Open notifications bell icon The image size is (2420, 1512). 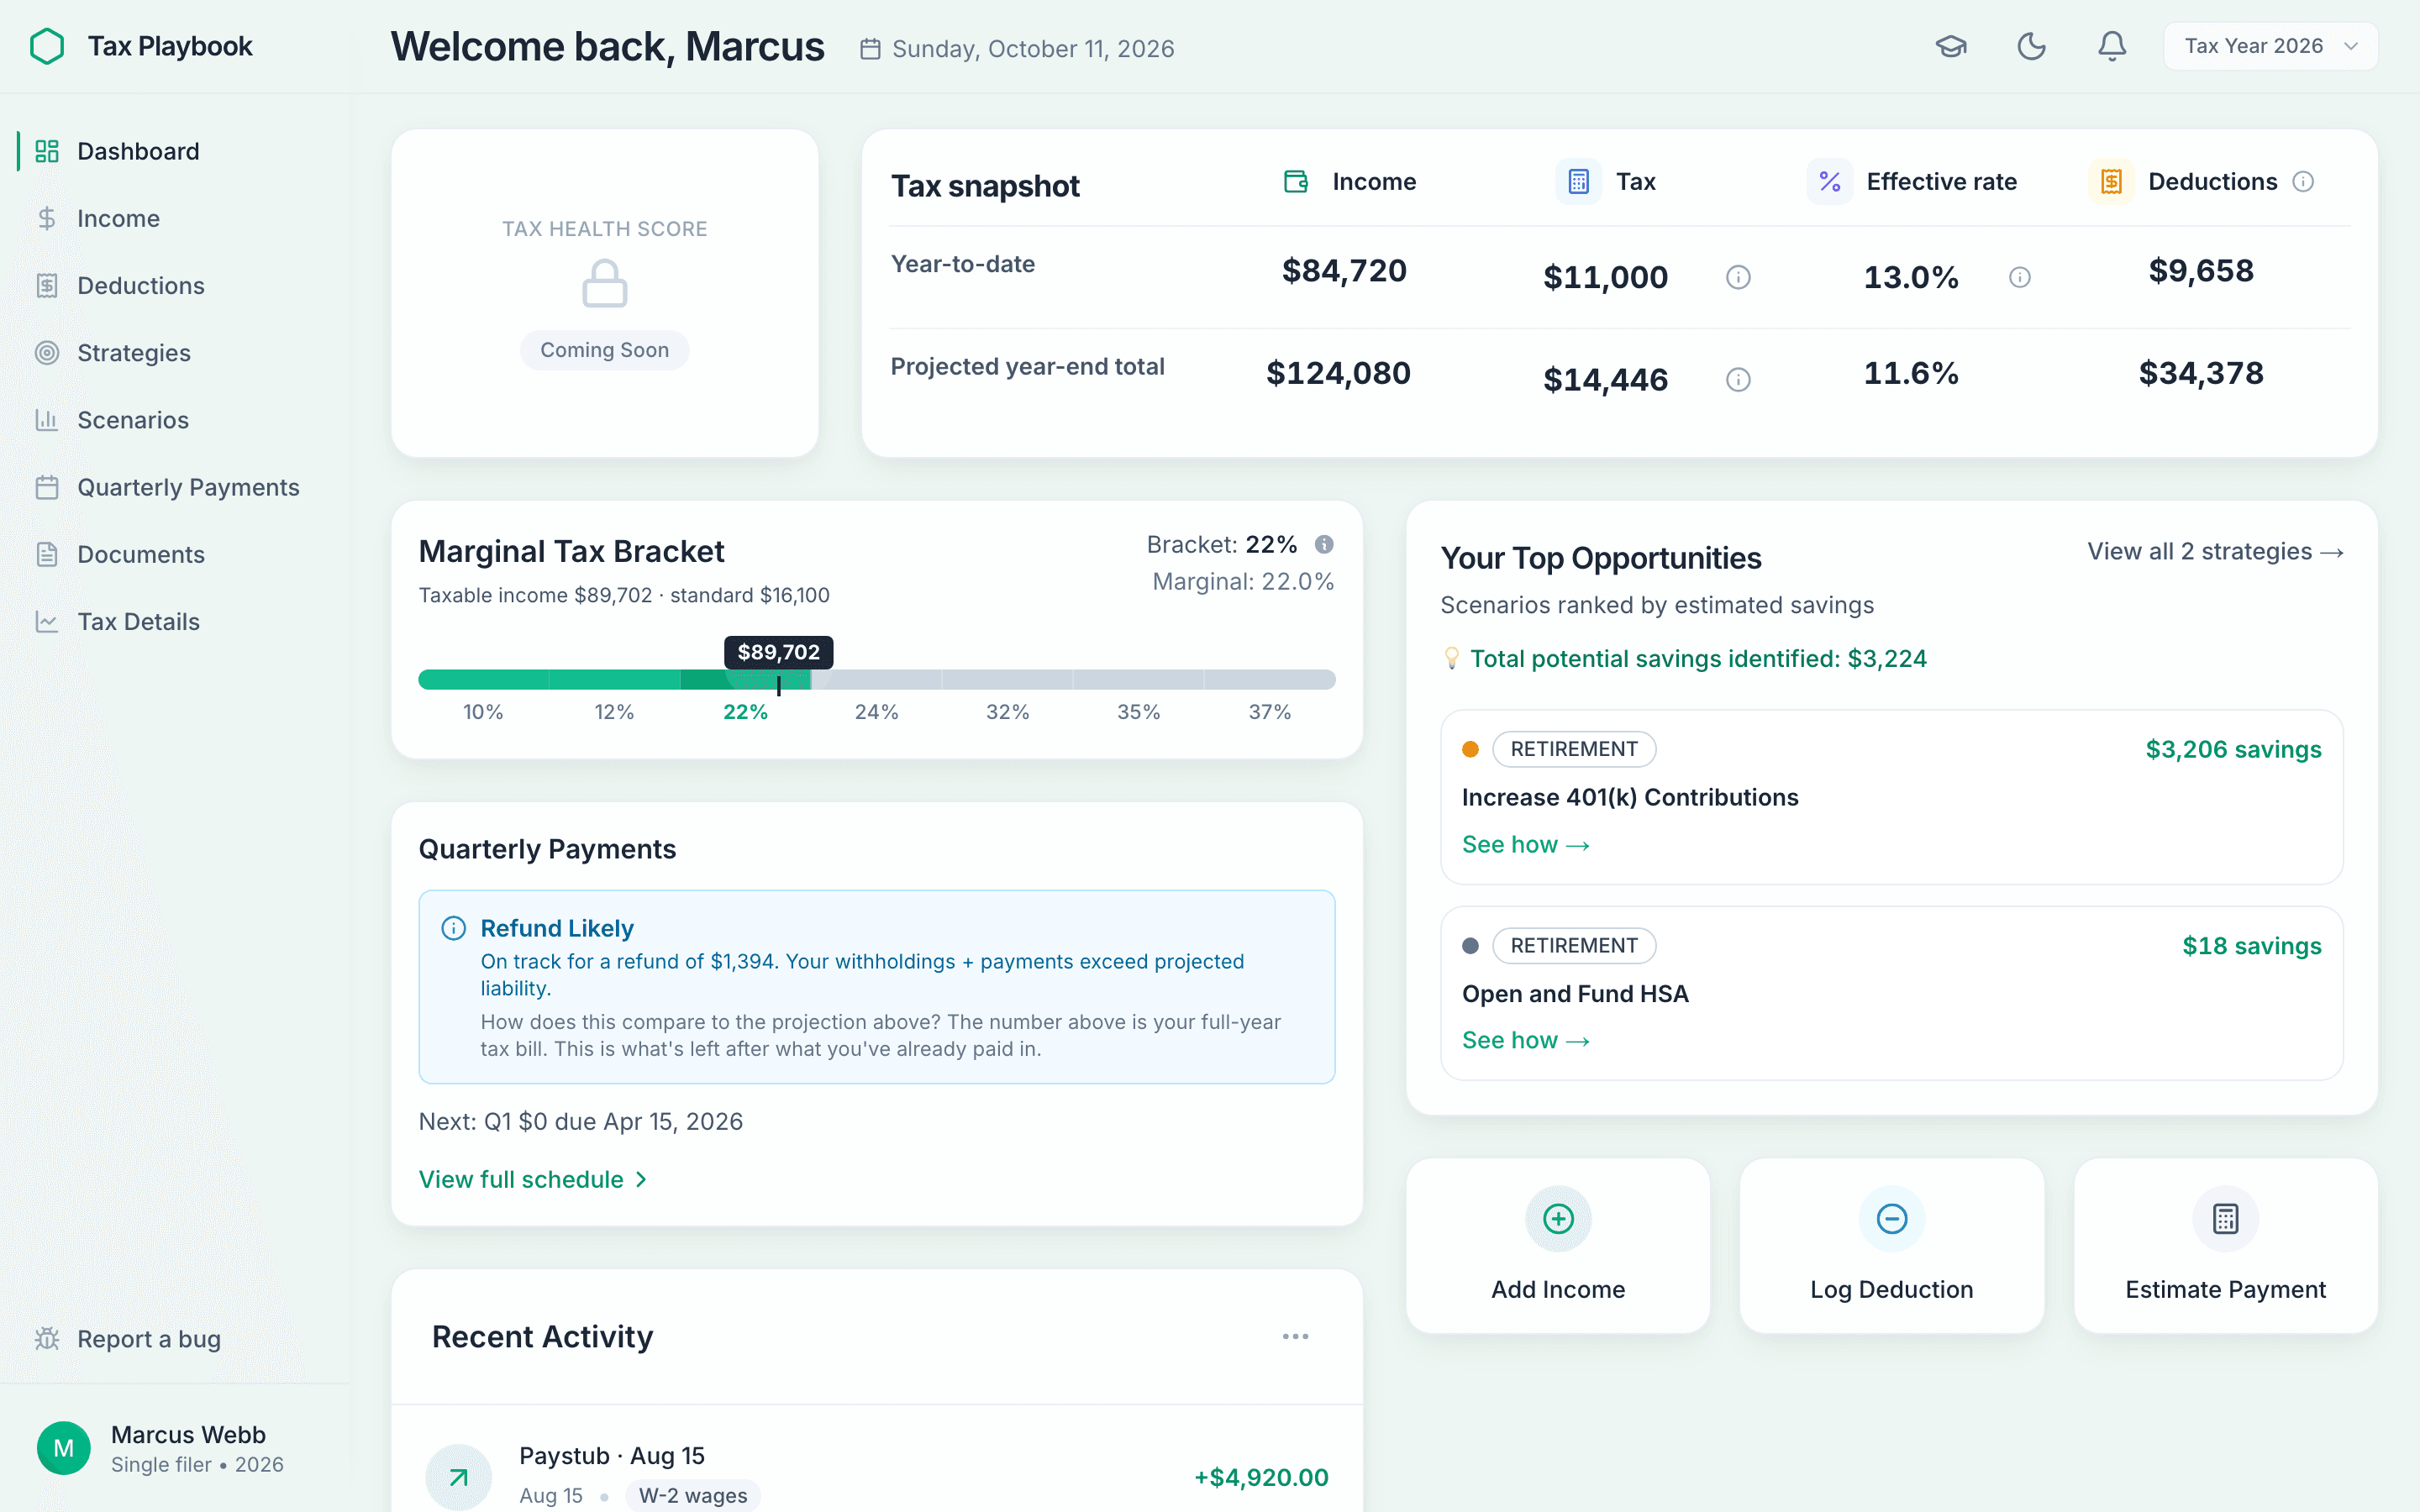click(2111, 46)
